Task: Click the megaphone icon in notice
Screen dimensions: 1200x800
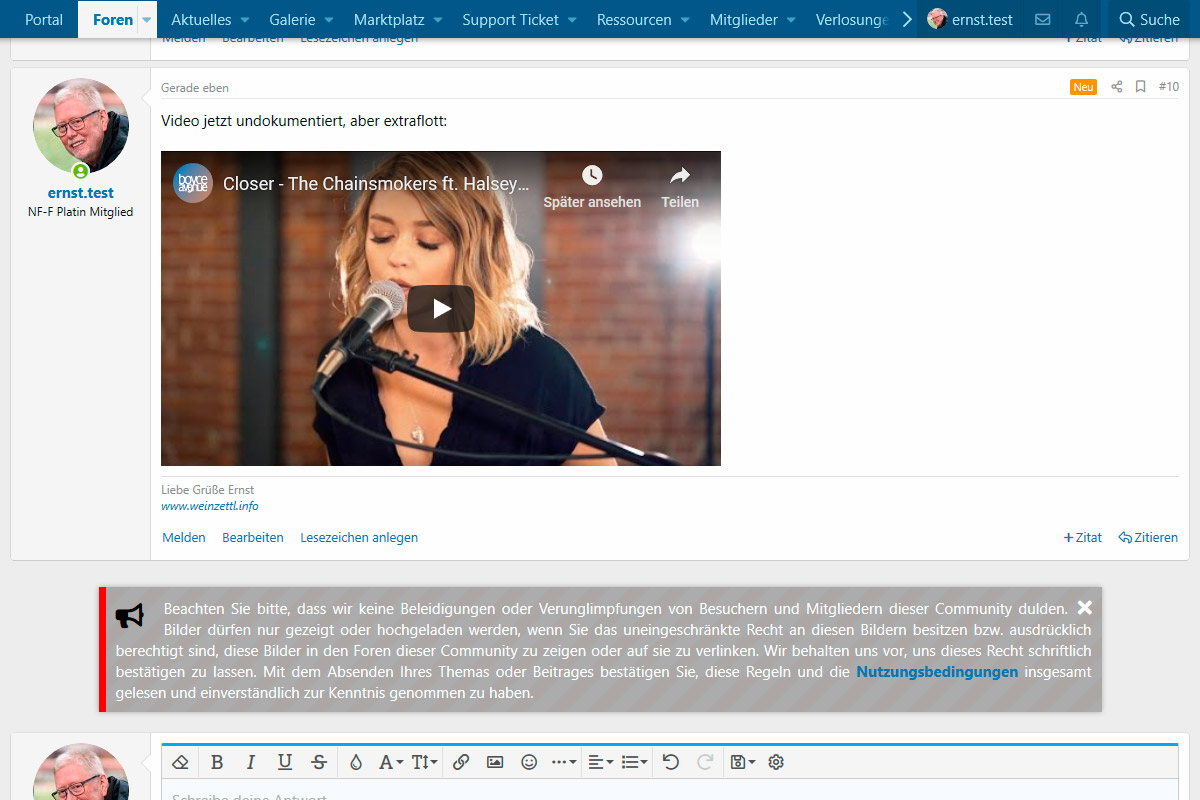Action: pyautogui.click(x=130, y=616)
